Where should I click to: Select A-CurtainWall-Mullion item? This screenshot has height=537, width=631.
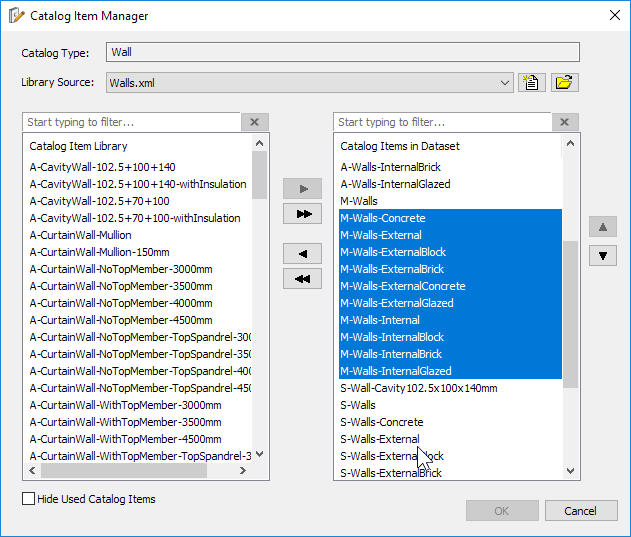(x=80, y=235)
